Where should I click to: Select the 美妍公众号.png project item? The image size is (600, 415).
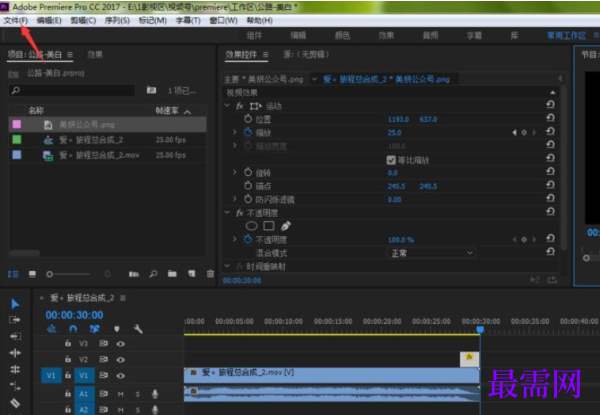[x=108, y=125]
